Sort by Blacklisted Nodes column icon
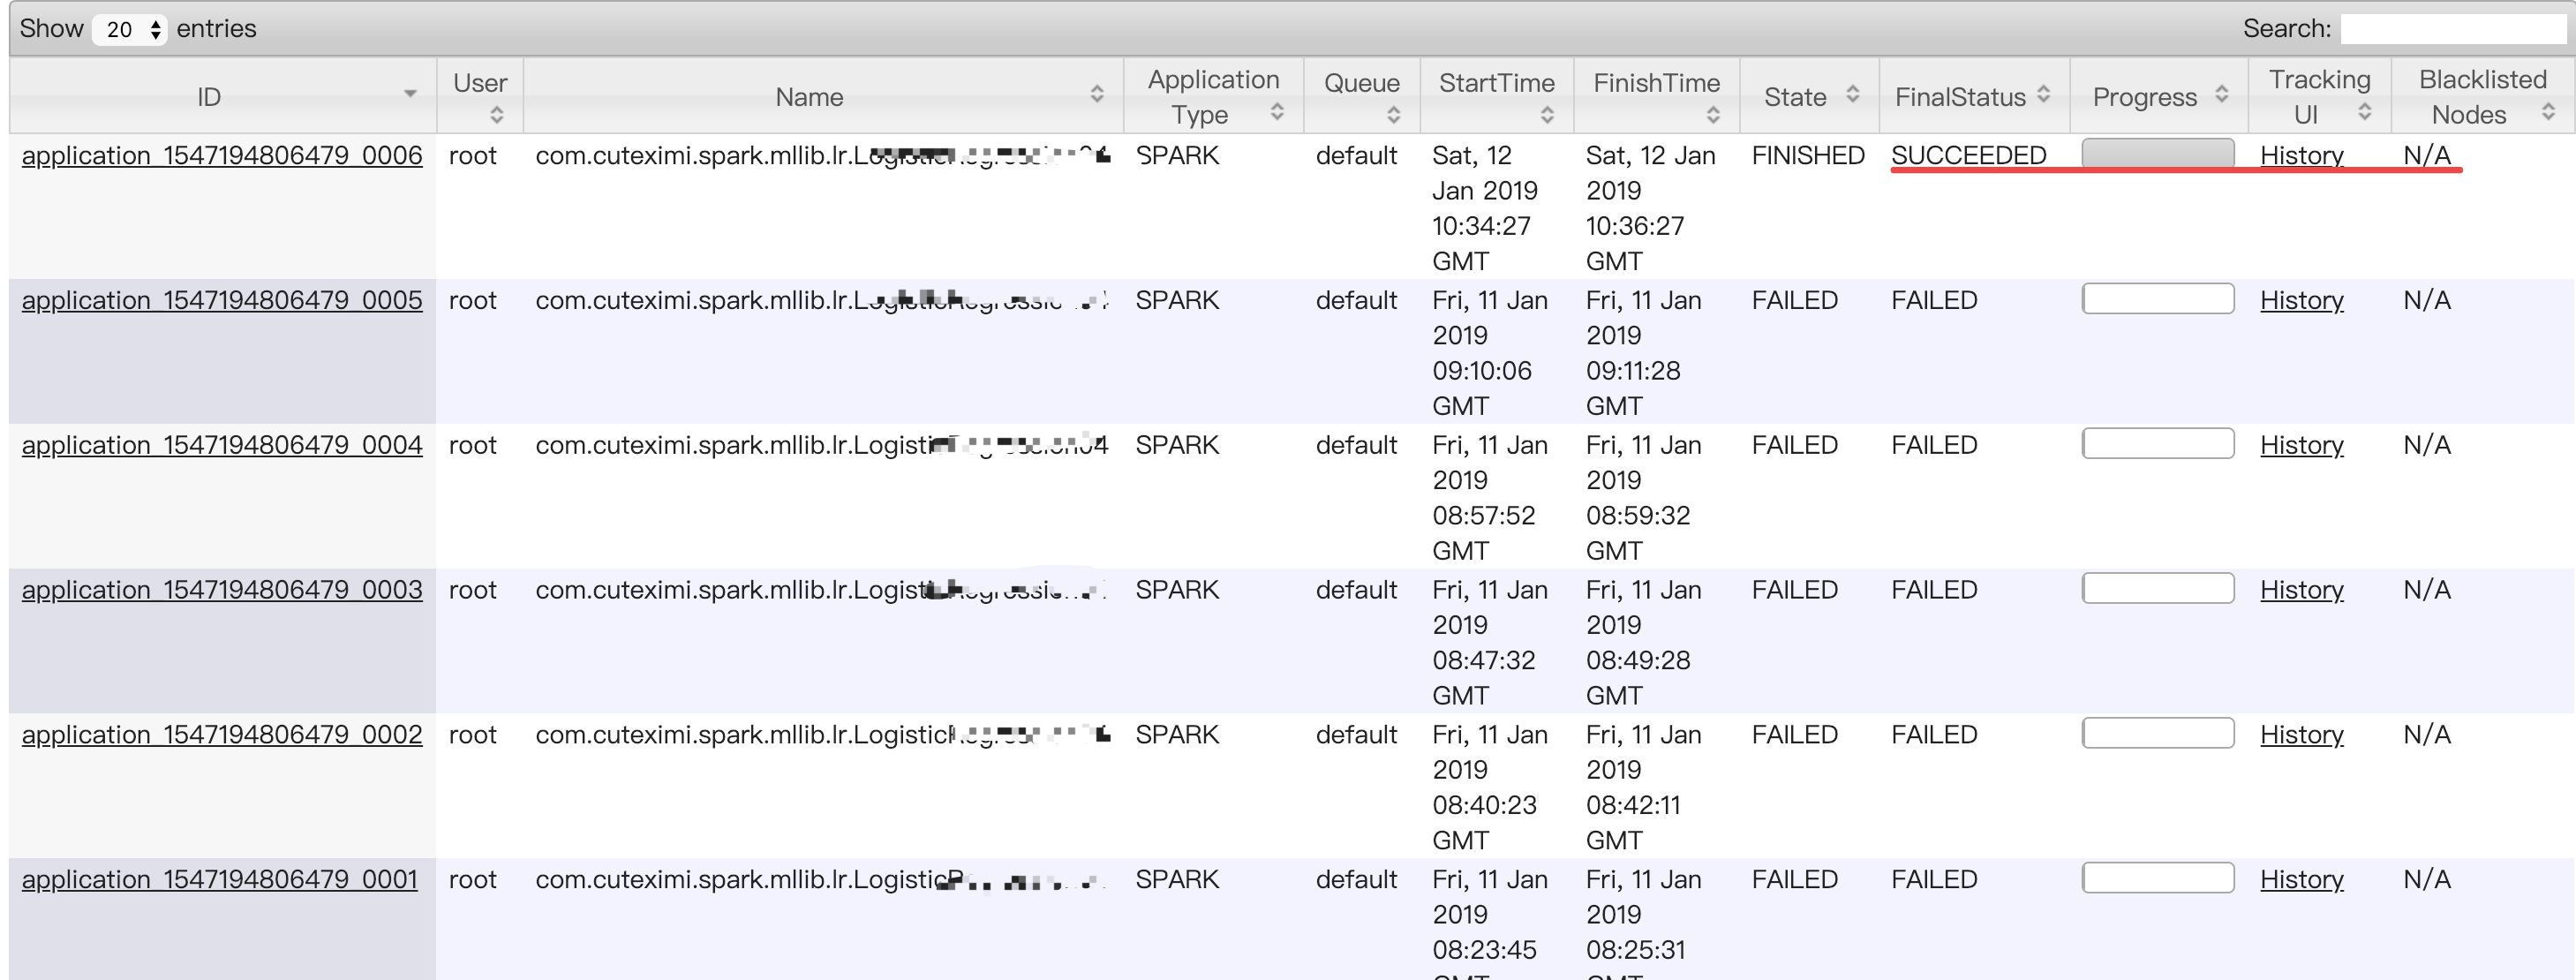 (x=2548, y=112)
